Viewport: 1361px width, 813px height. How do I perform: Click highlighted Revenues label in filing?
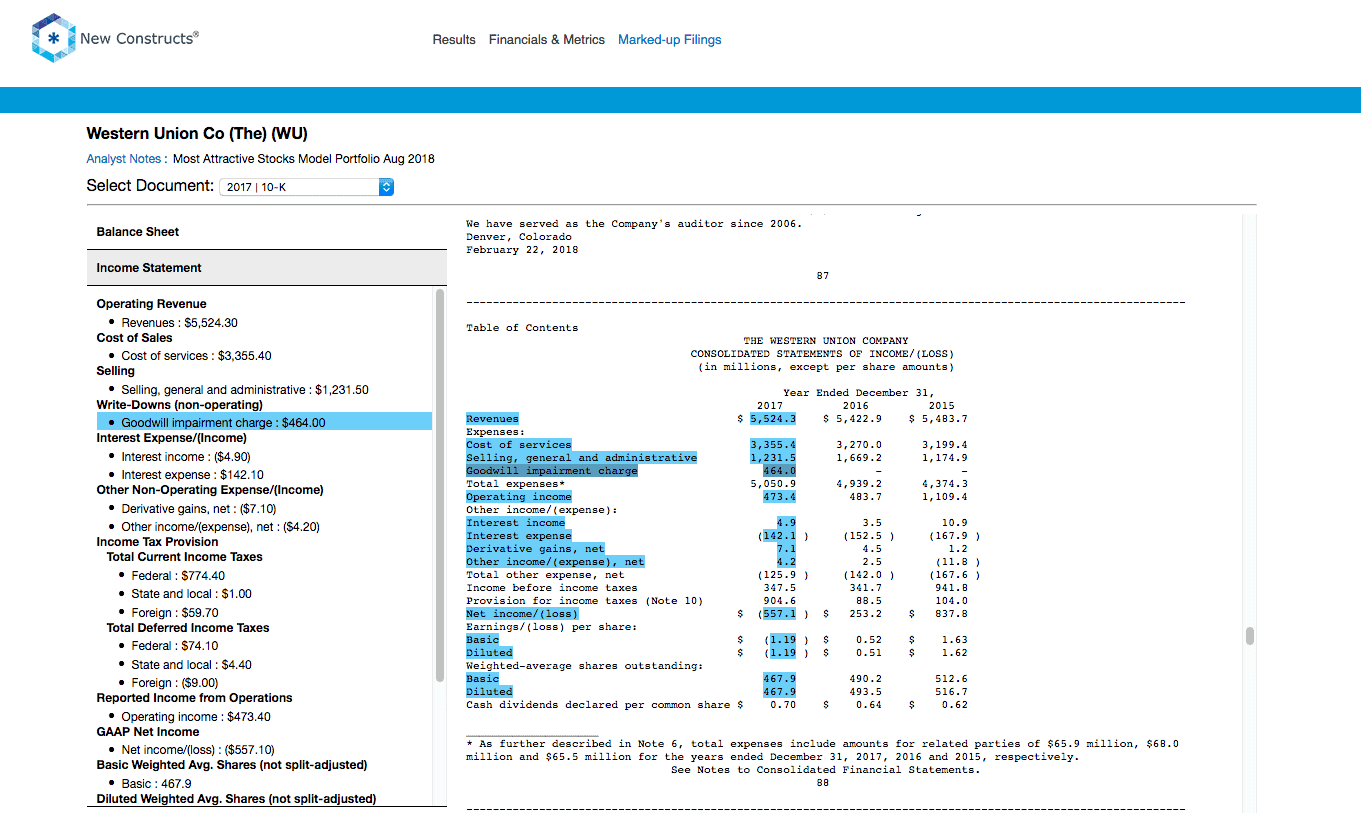tap(492, 419)
